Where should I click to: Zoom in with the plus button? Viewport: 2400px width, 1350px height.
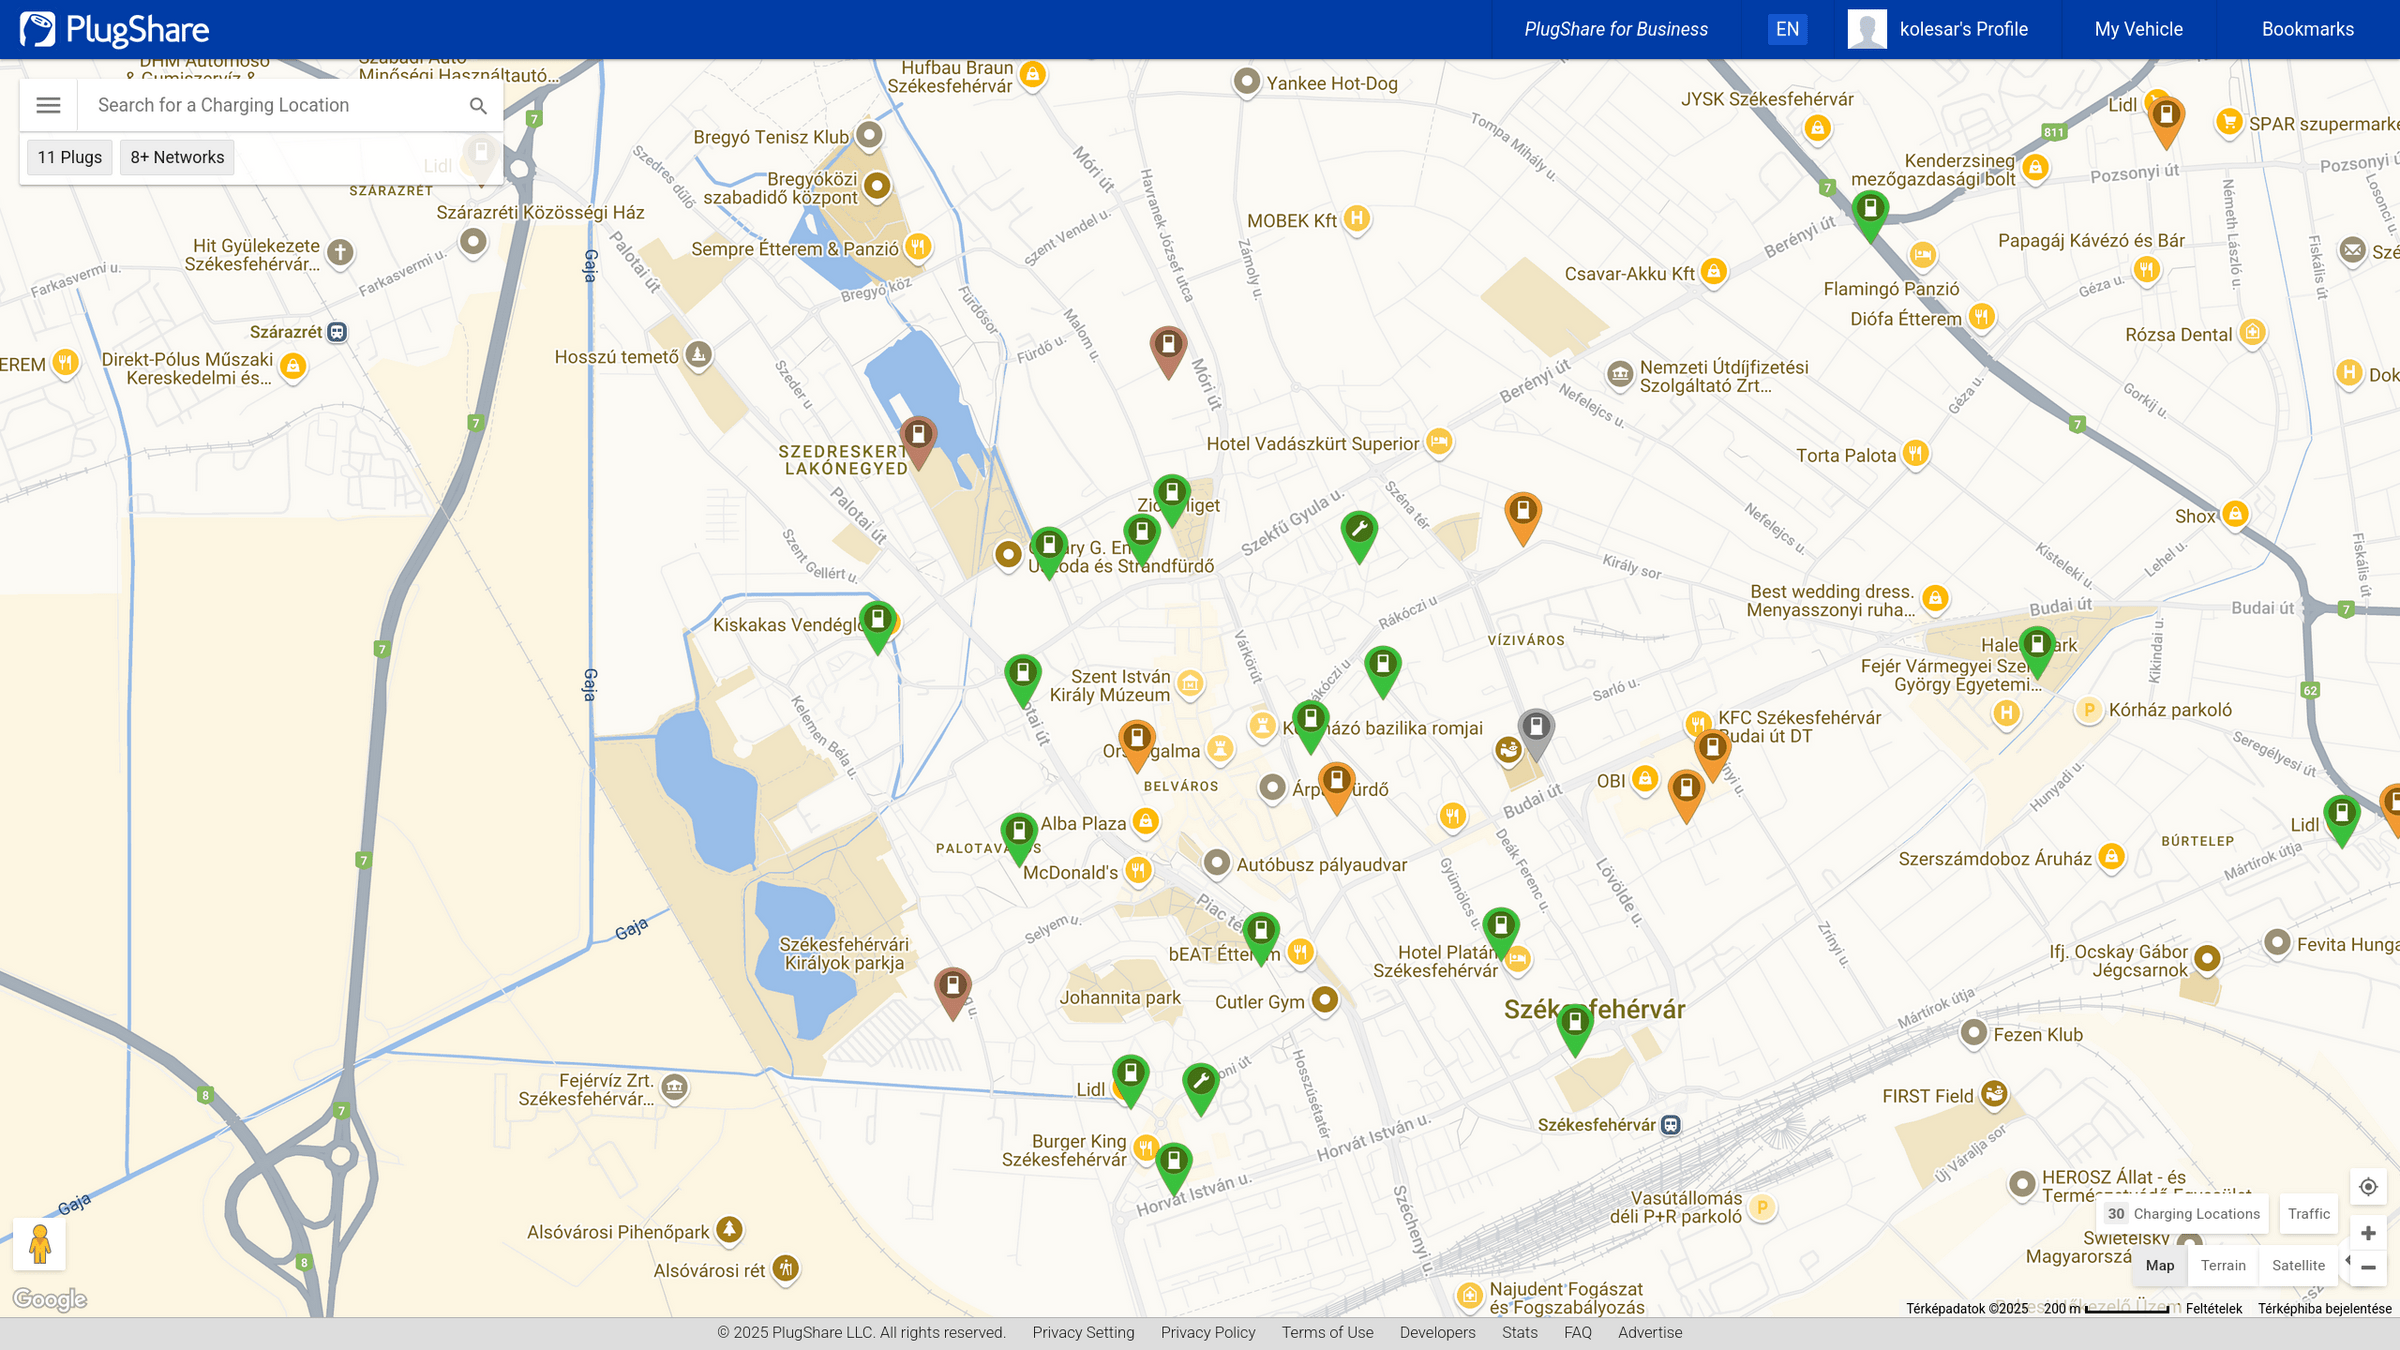click(2368, 1233)
